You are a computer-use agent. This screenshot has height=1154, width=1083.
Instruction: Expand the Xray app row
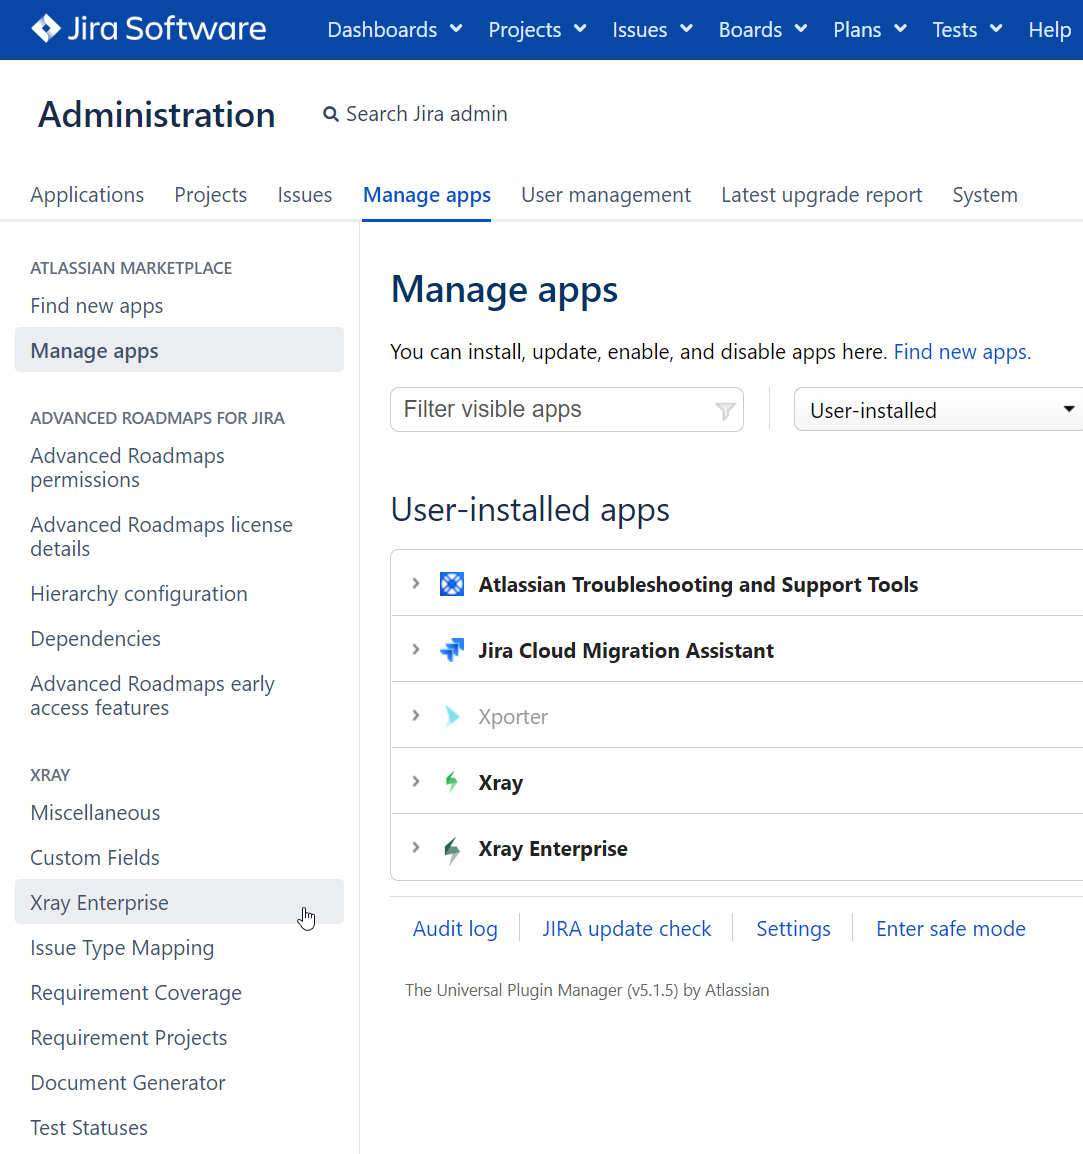coord(416,782)
